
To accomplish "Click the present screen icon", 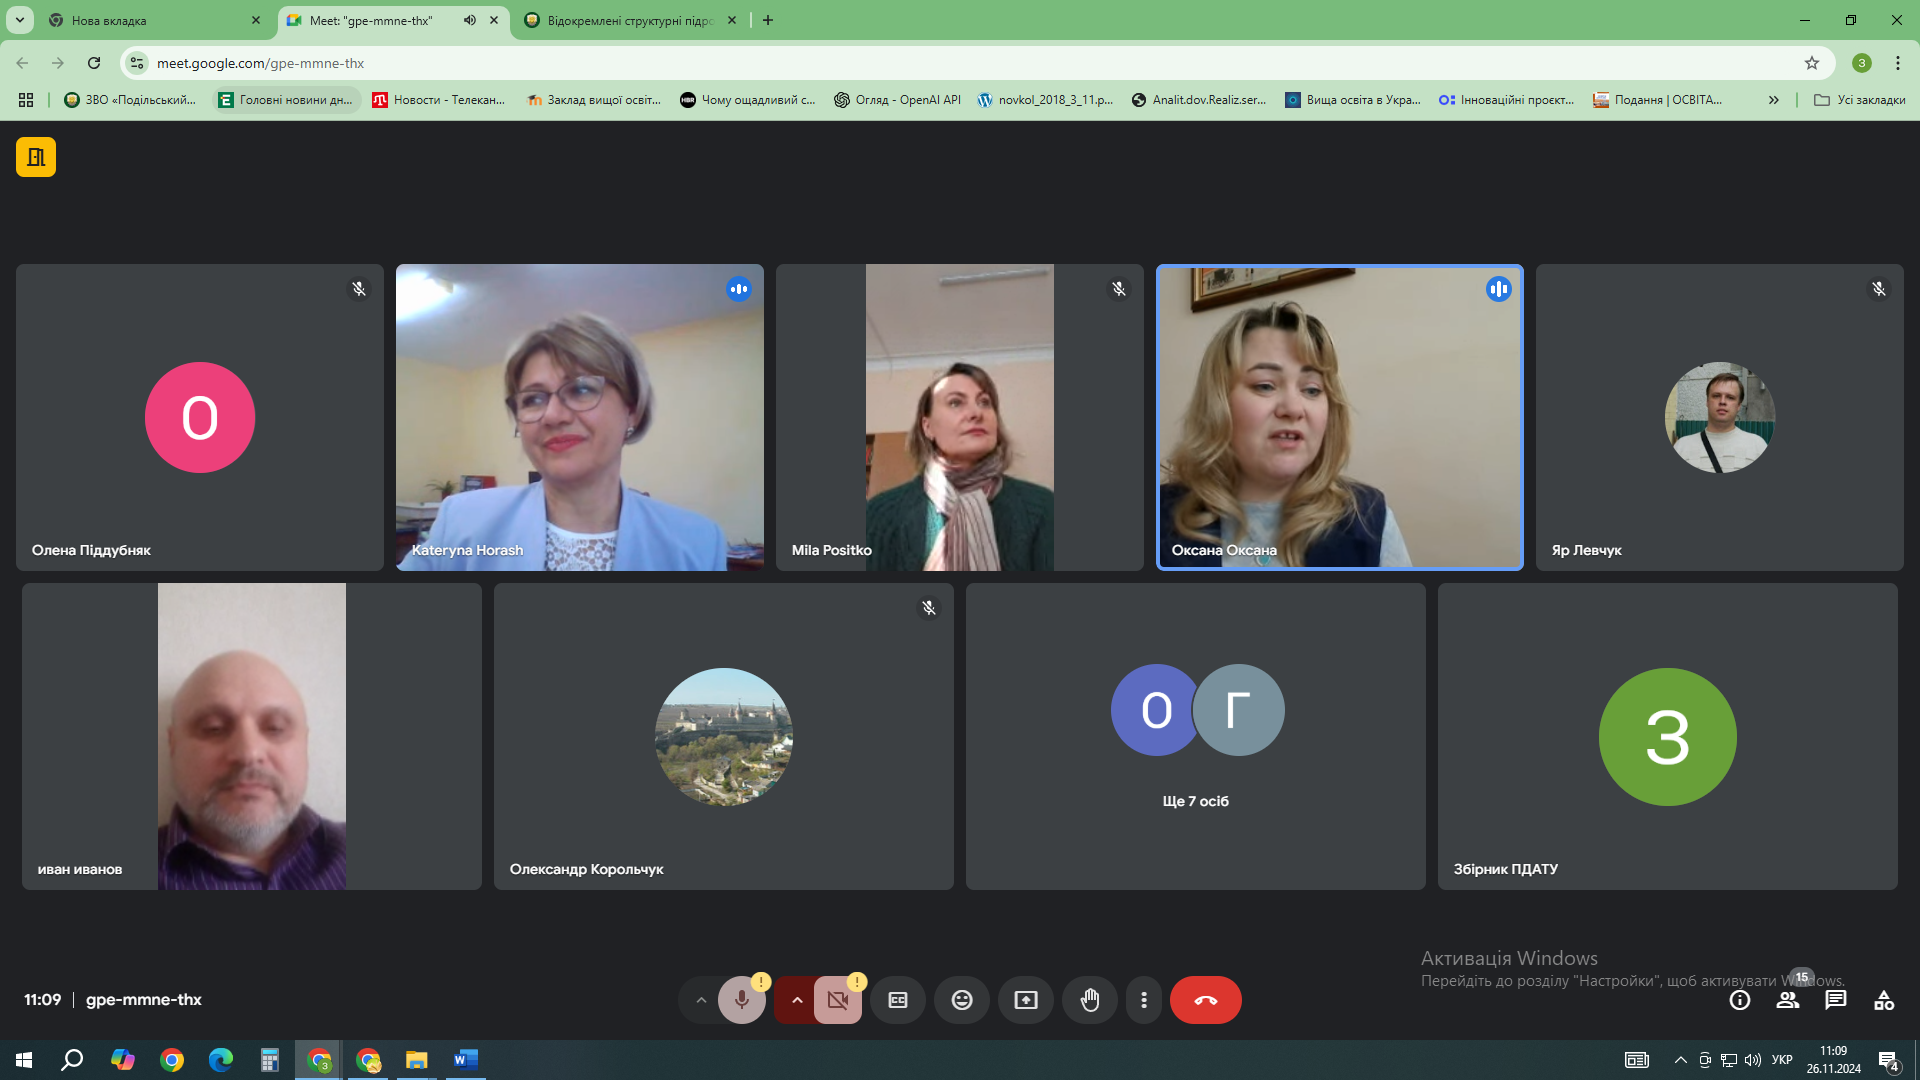I will [1026, 1000].
